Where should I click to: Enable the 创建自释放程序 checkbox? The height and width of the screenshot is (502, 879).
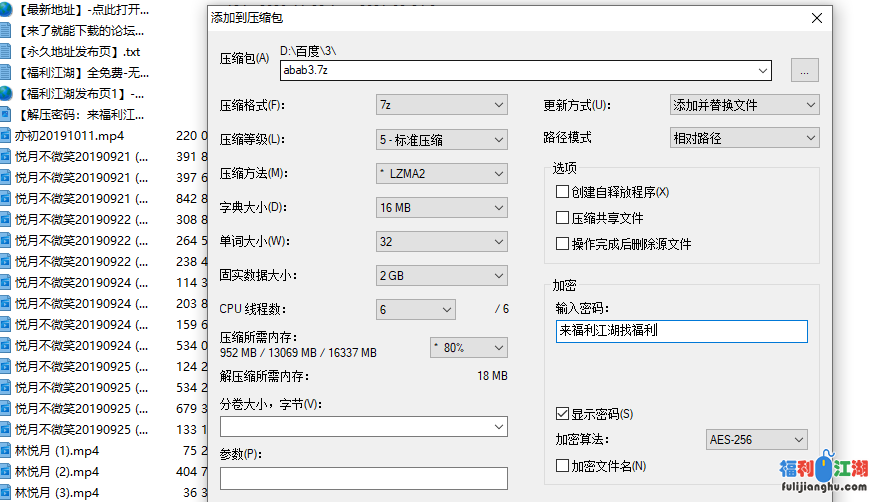point(562,192)
